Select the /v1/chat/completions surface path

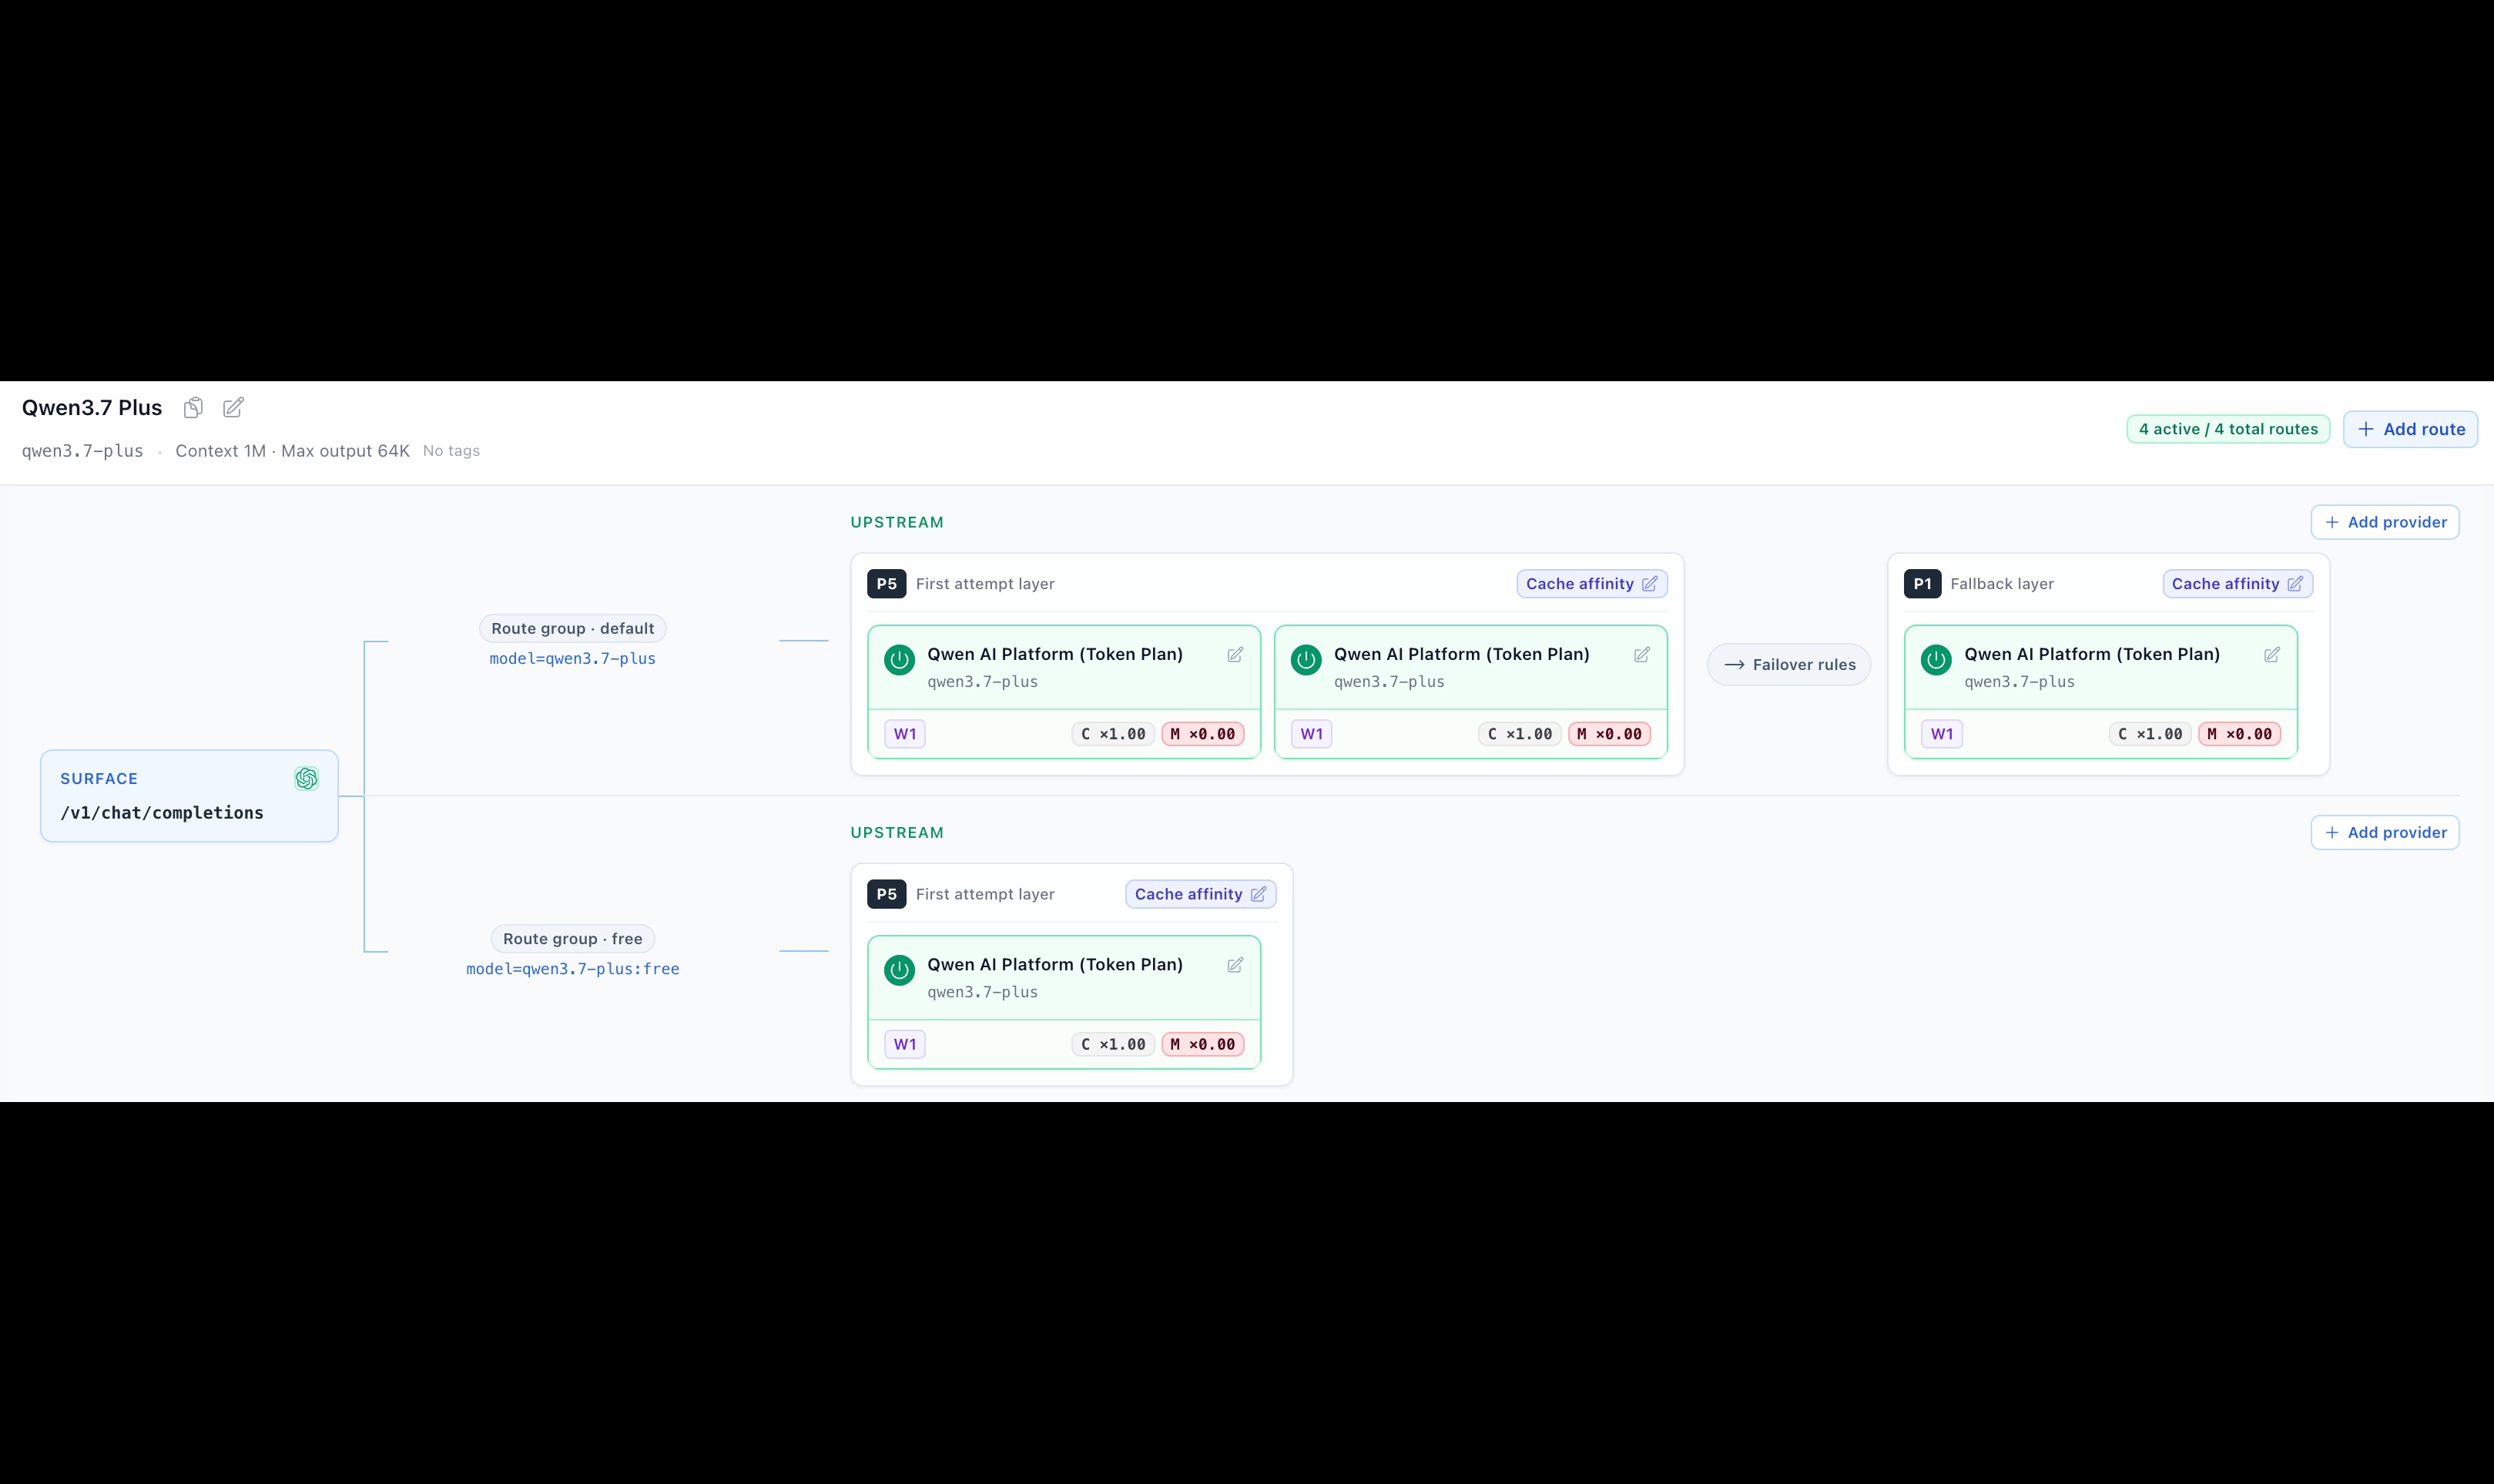pos(162,813)
